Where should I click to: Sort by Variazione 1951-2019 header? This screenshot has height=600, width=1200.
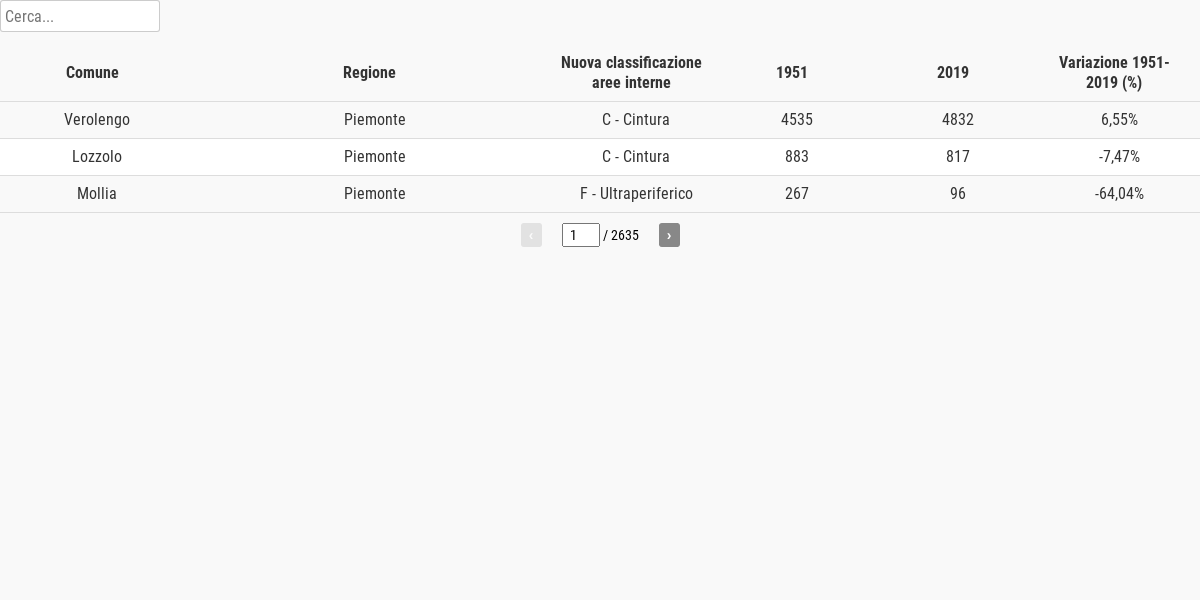click(x=1114, y=72)
